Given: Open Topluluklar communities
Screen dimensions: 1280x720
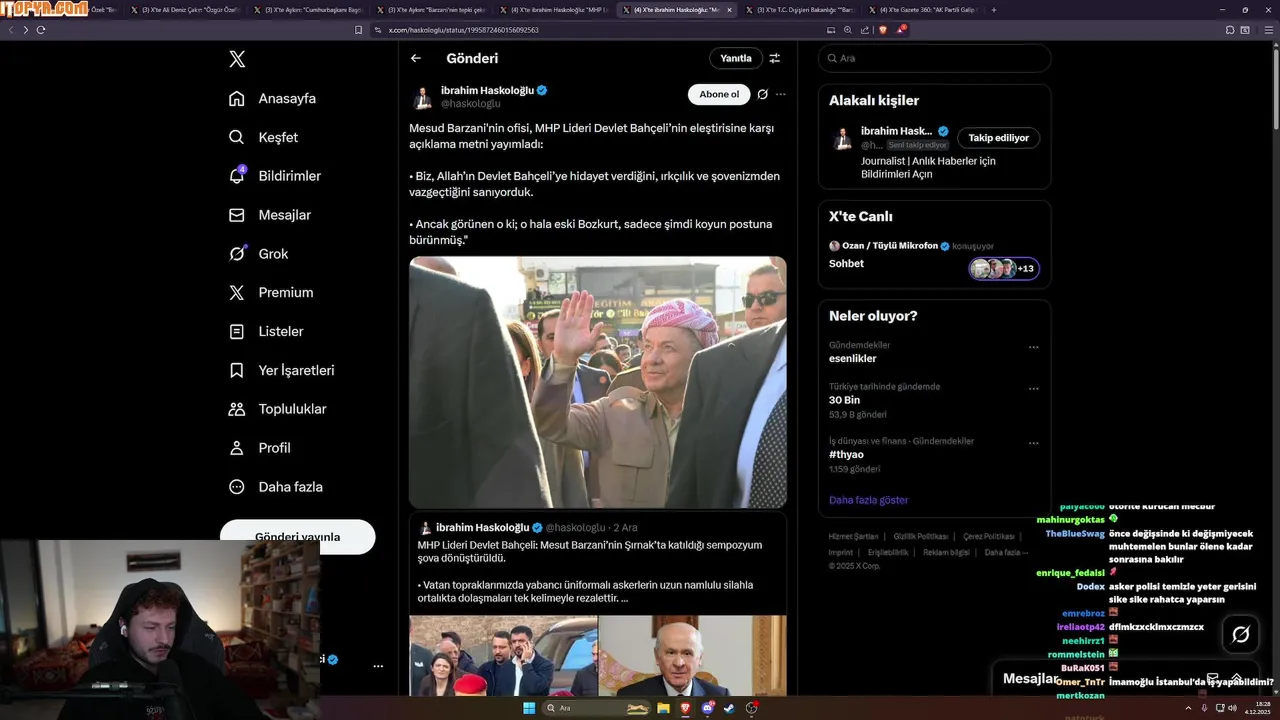Looking at the screenshot, I should pyautogui.click(x=277, y=409).
